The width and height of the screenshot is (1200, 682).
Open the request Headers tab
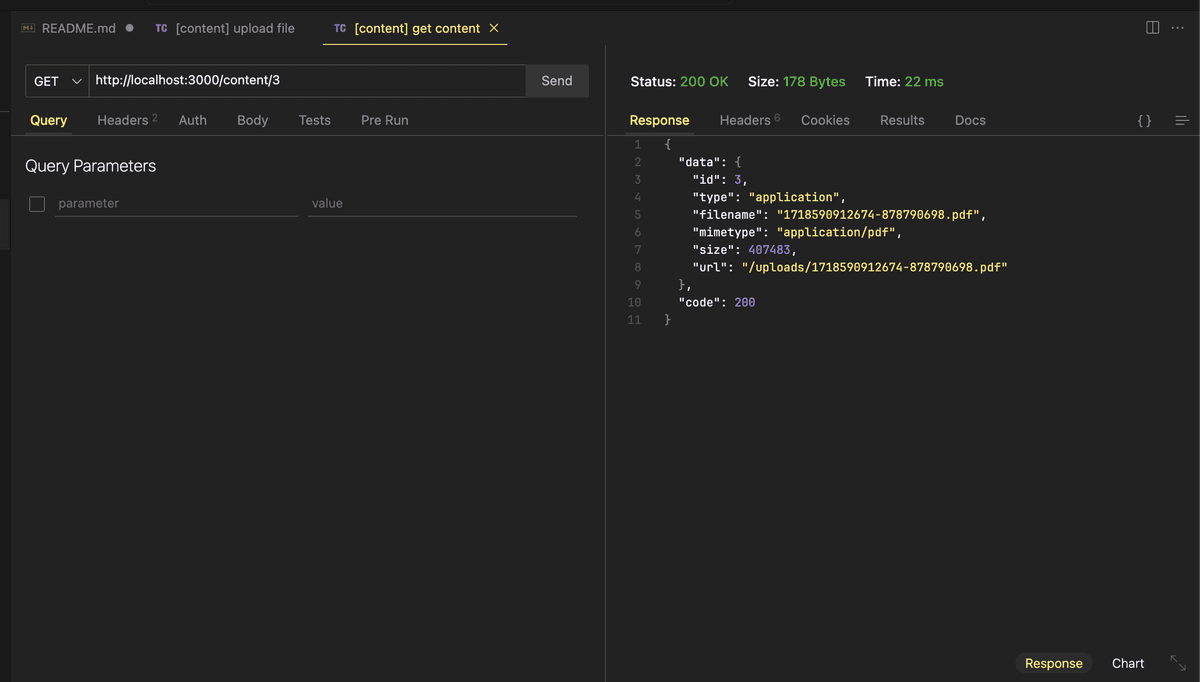click(127, 120)
